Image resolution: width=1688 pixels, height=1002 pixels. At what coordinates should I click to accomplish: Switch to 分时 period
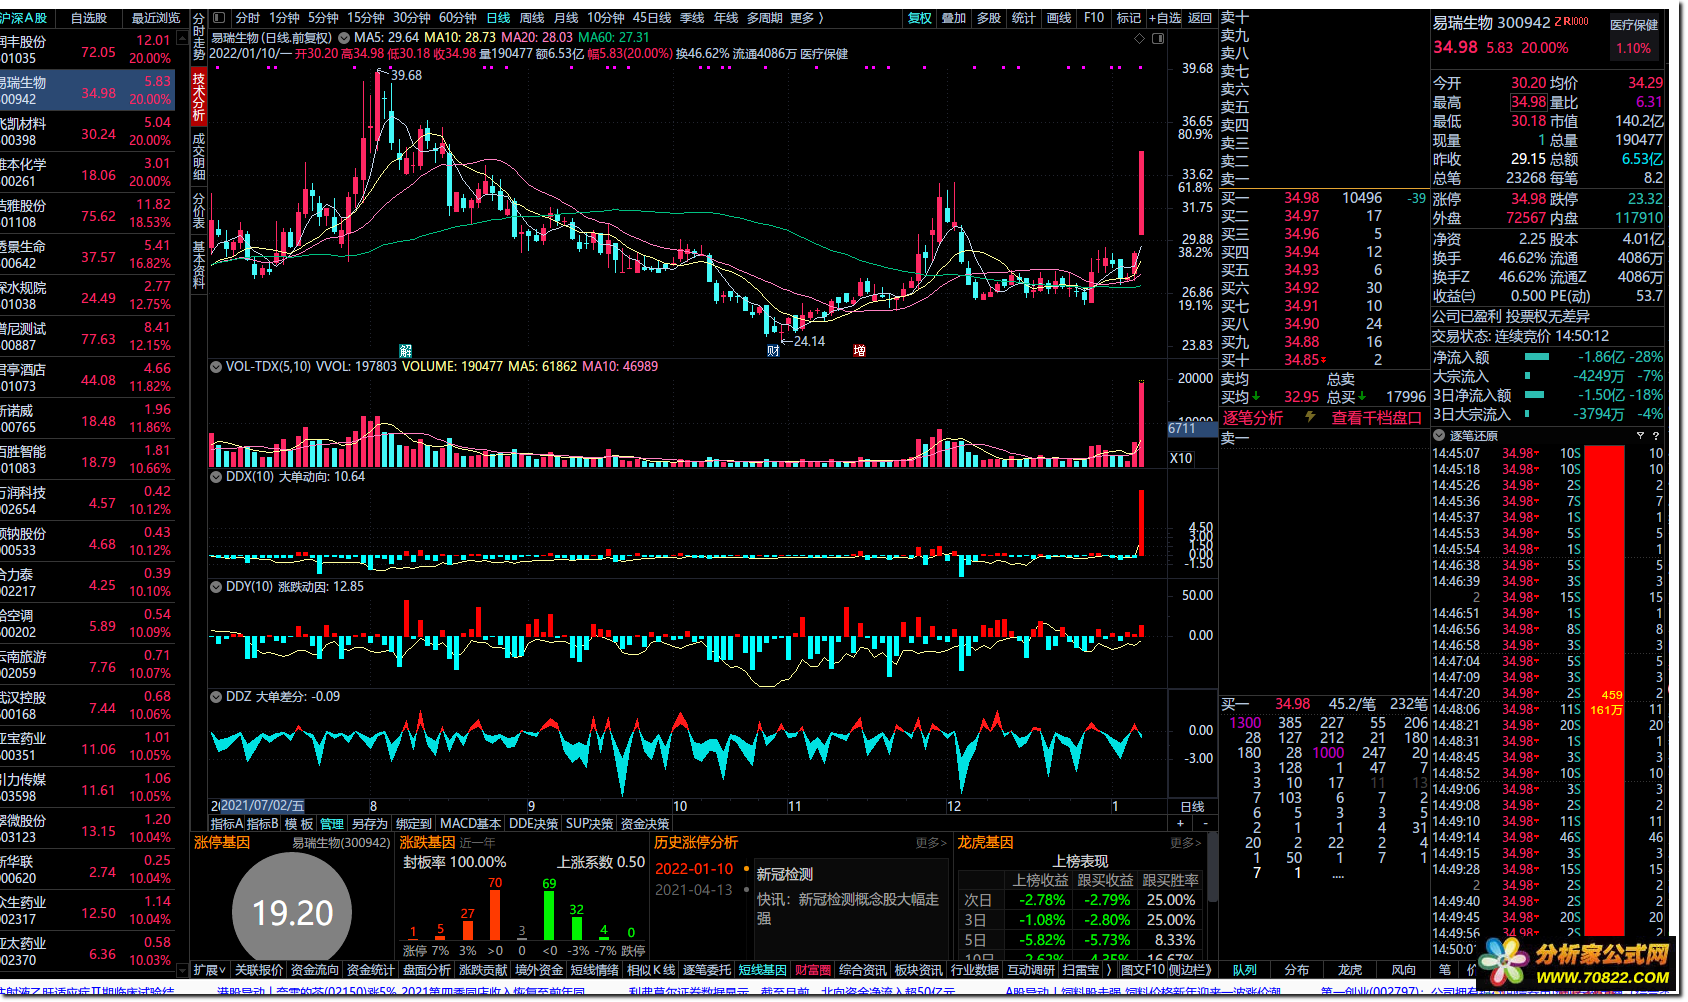pos(248,18)
